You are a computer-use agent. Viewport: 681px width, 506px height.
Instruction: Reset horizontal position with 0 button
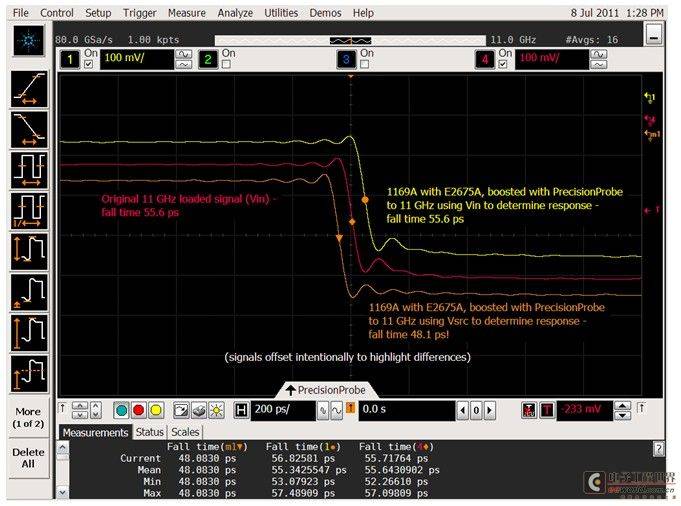click(x=476, y=410)
